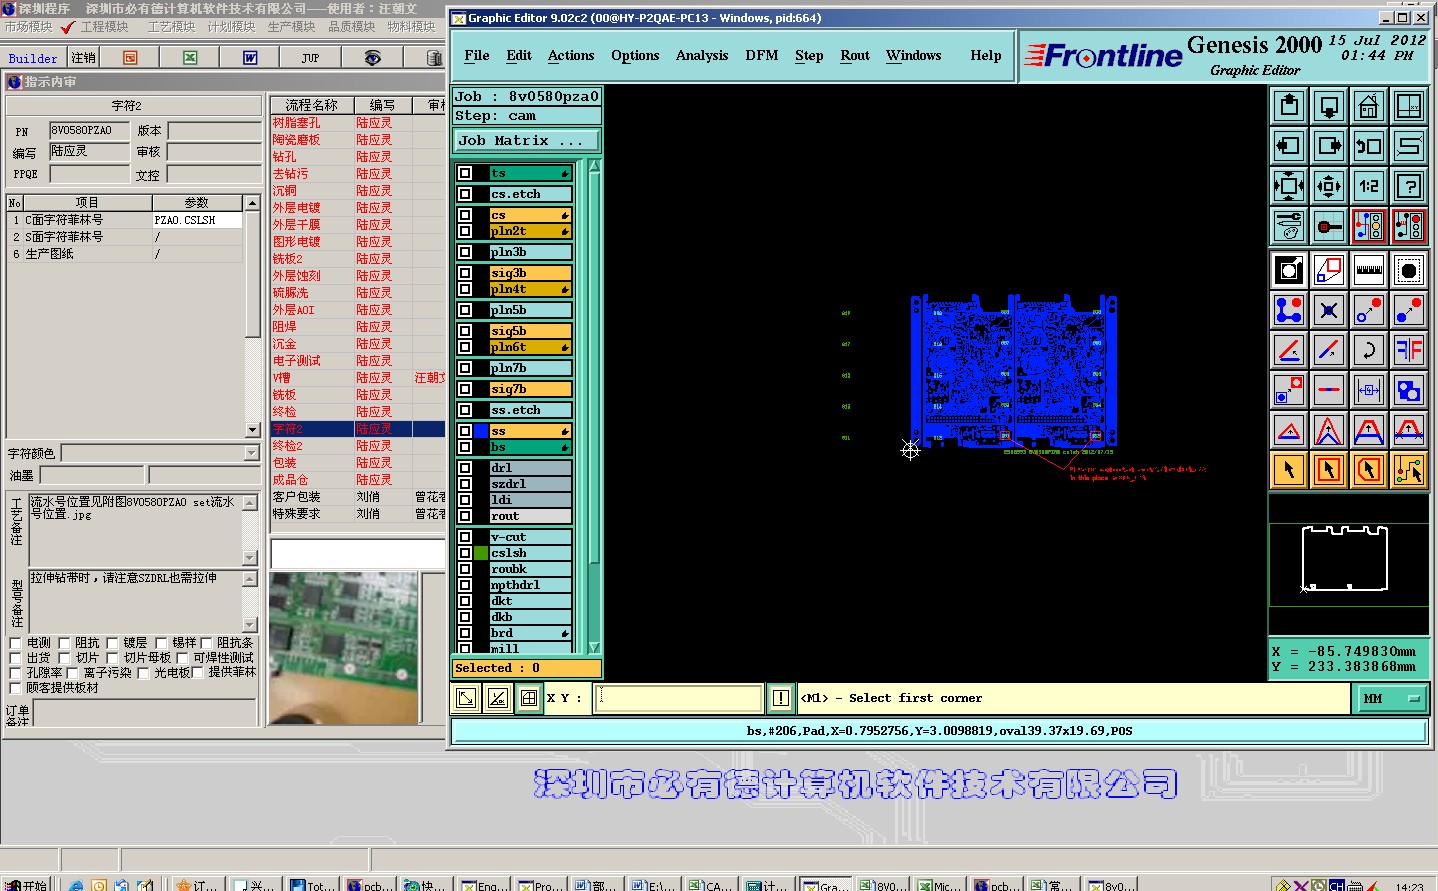Click the eye icon in Builder toolbar

coord(372,58)
